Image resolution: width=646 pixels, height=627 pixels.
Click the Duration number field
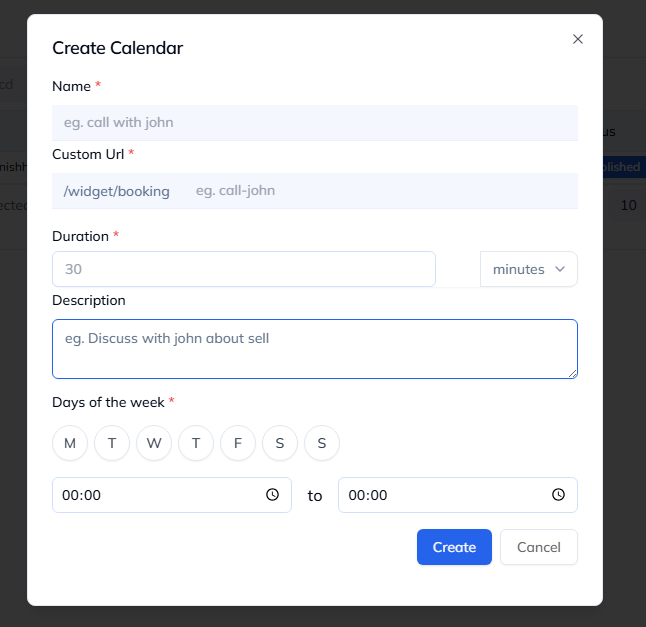(x=243, y=269)
